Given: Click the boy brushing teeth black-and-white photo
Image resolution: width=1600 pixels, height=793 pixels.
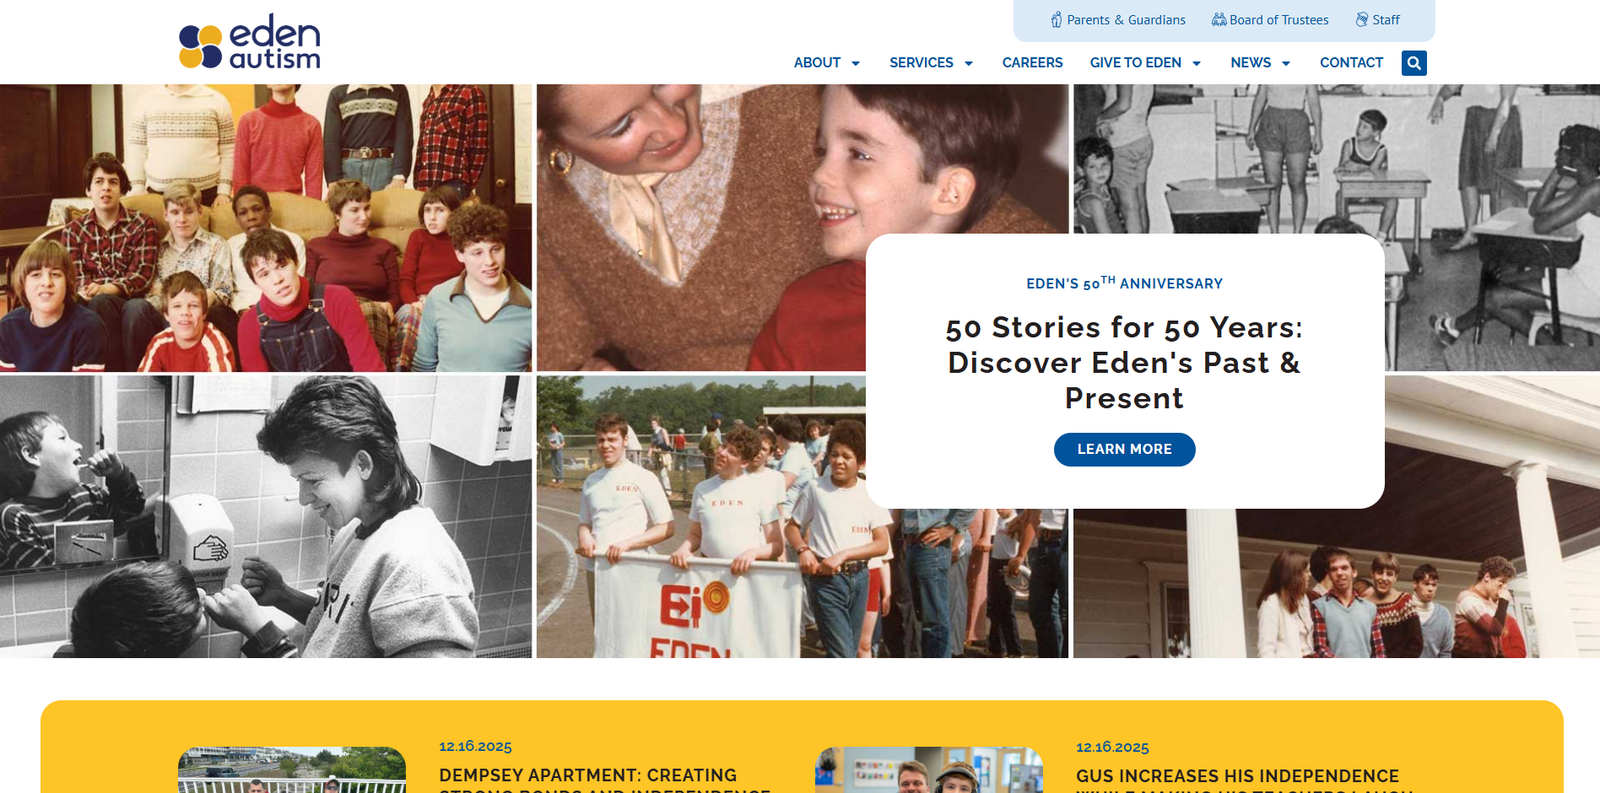Looking at the screenshot, I should [266, 516].
